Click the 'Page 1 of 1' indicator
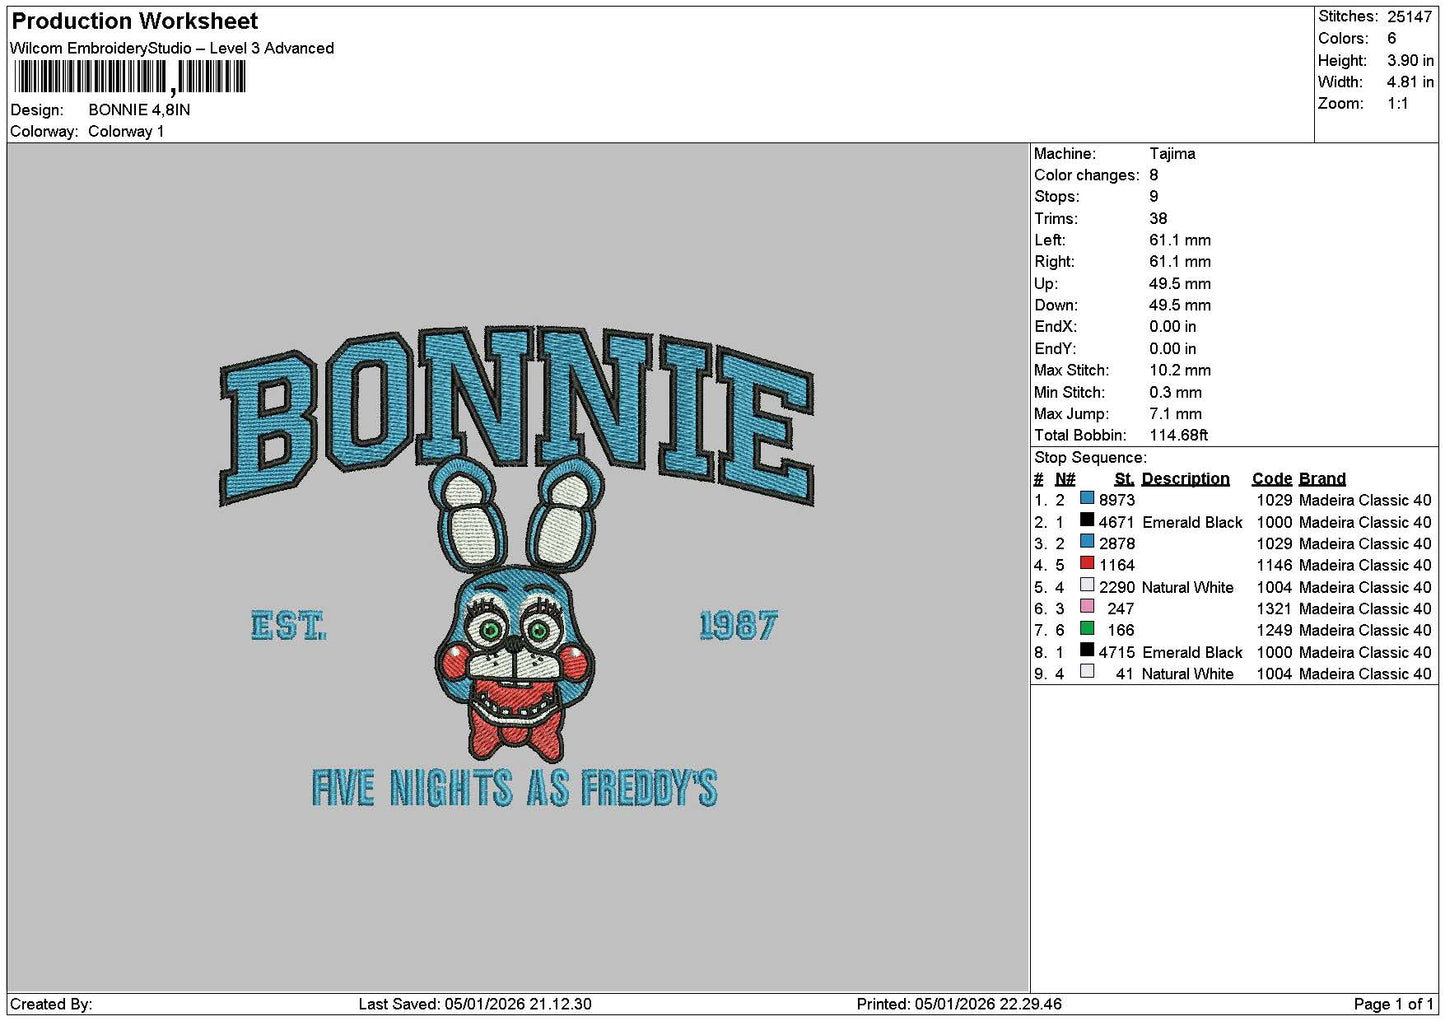Viewport: 1445px width, 1021px height. point(1394,1005)
